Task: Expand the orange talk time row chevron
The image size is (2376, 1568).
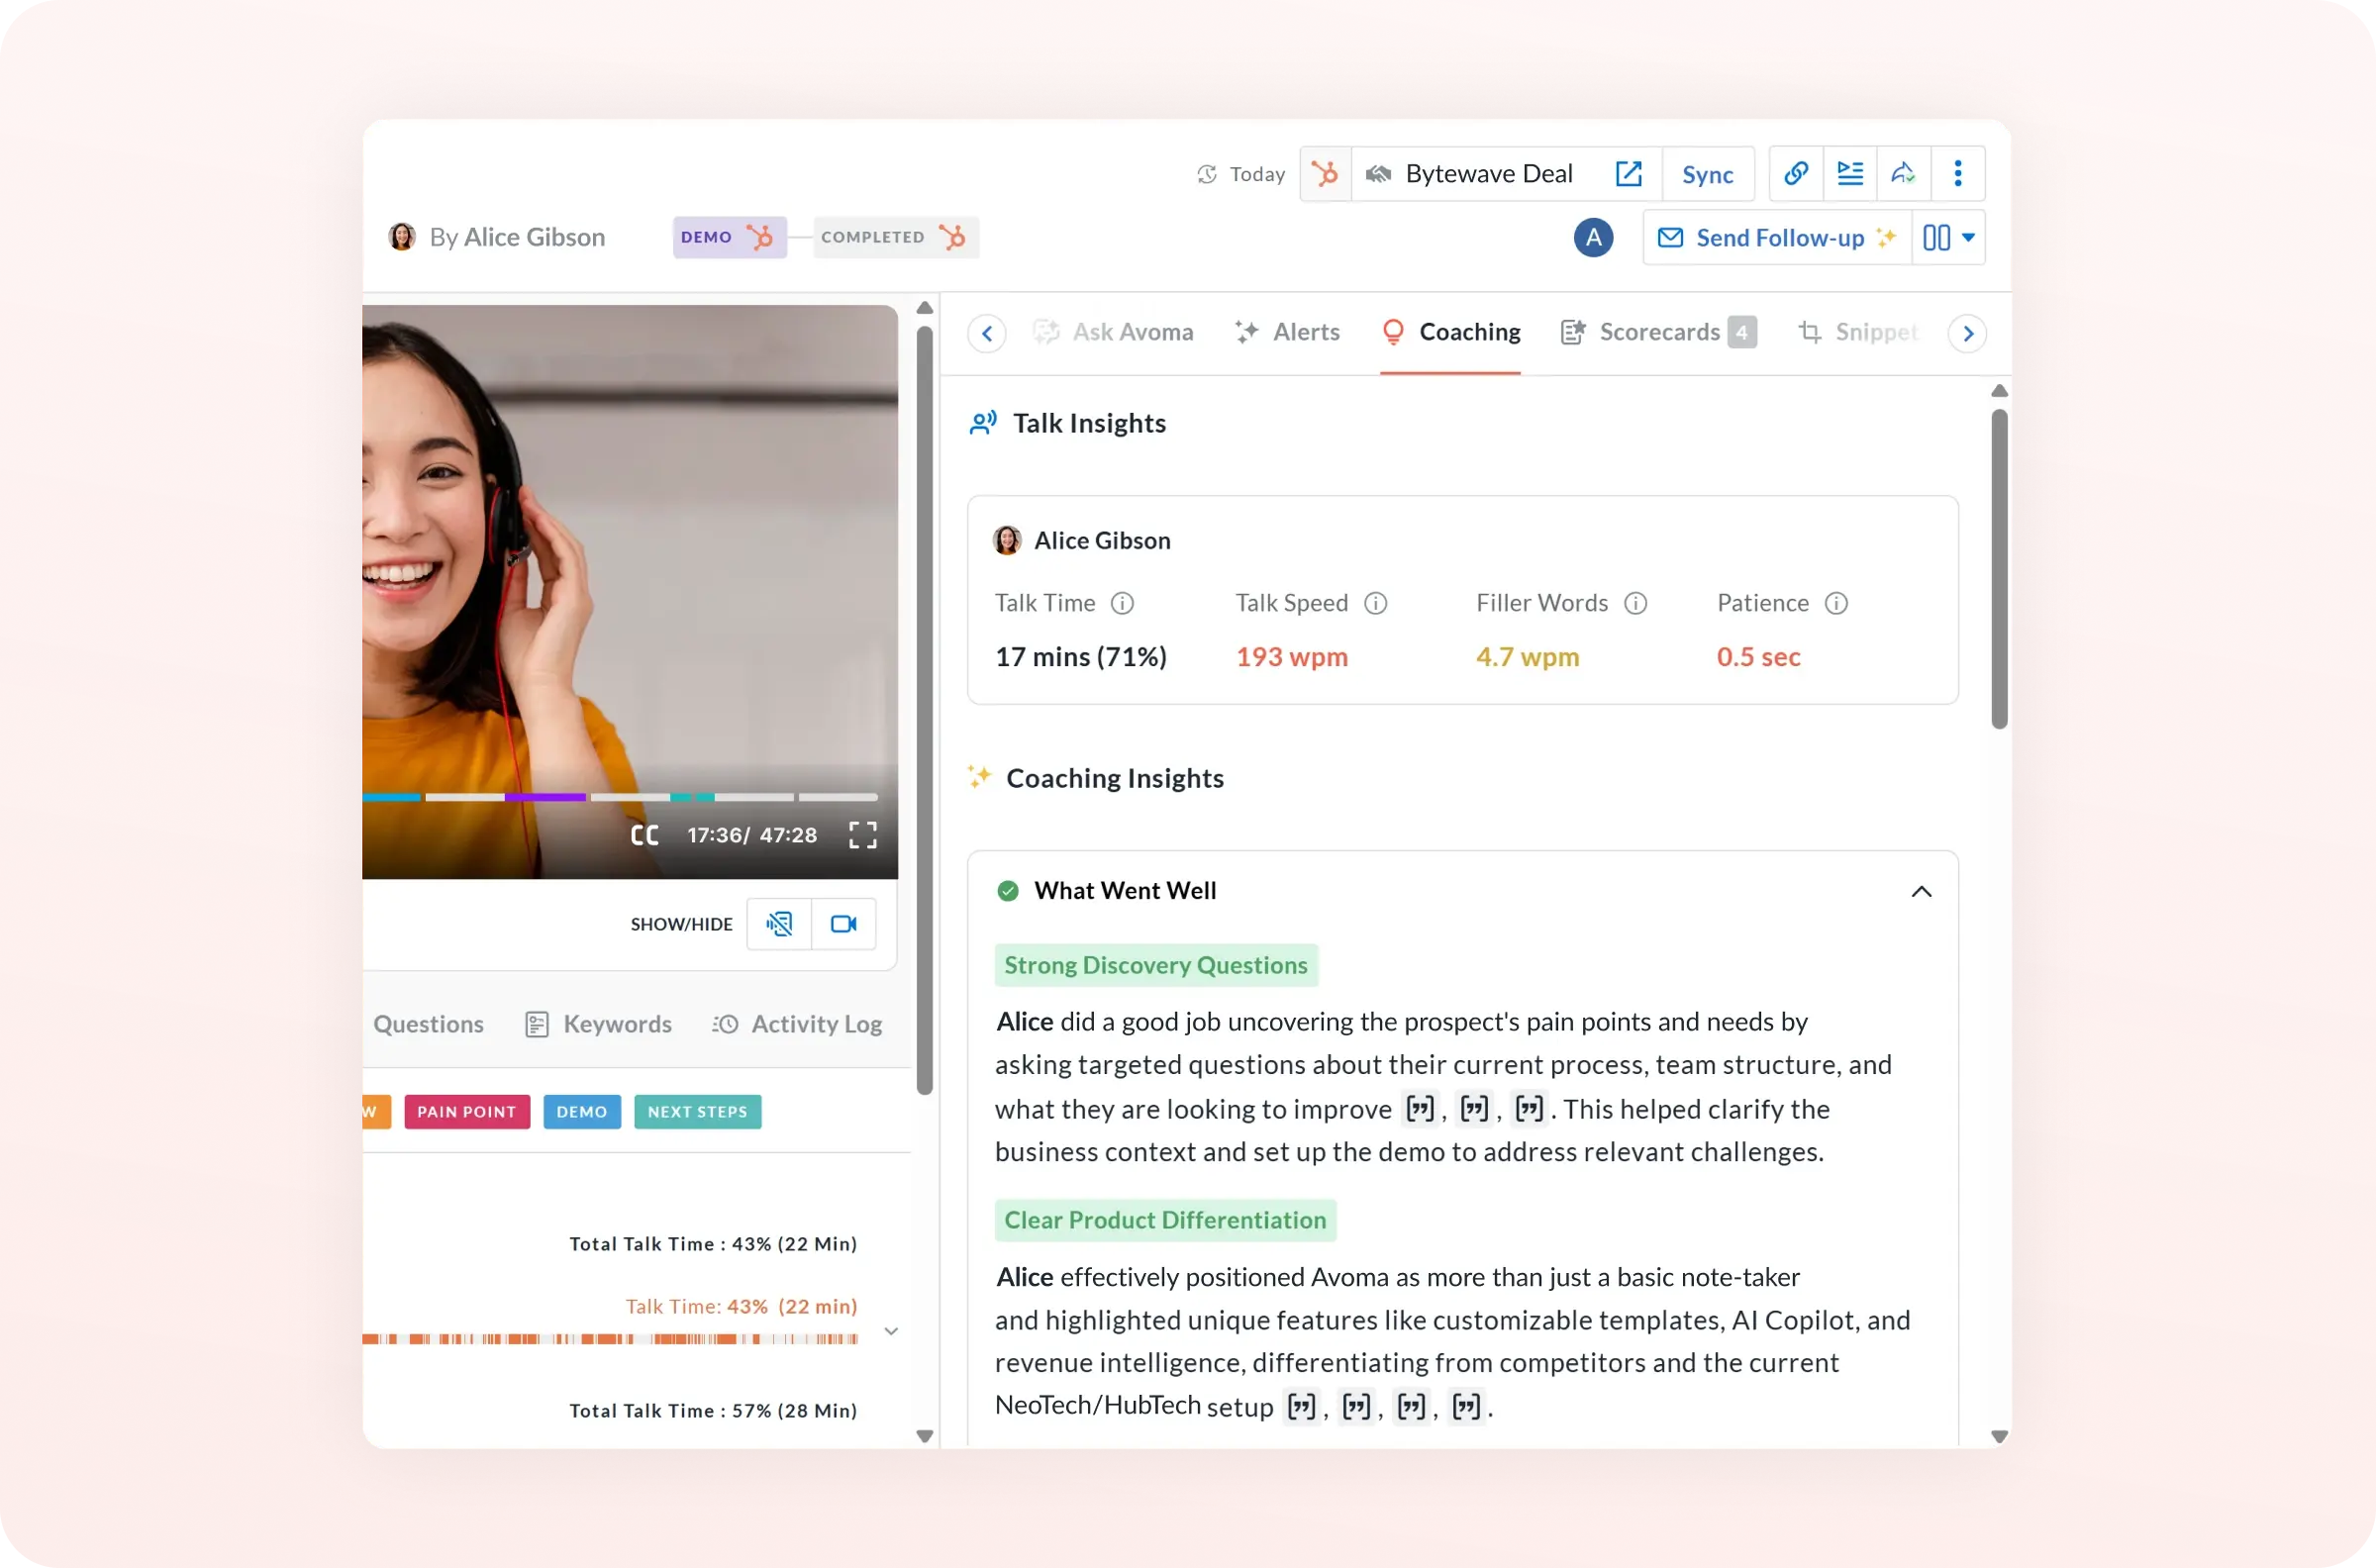Action: pyautogui.click(x=891, y=1332)
